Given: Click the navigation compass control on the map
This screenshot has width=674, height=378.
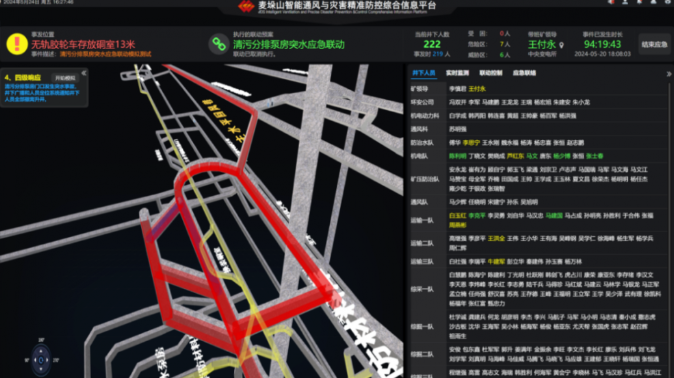Looking at the screenshot, I should (41, 360).
